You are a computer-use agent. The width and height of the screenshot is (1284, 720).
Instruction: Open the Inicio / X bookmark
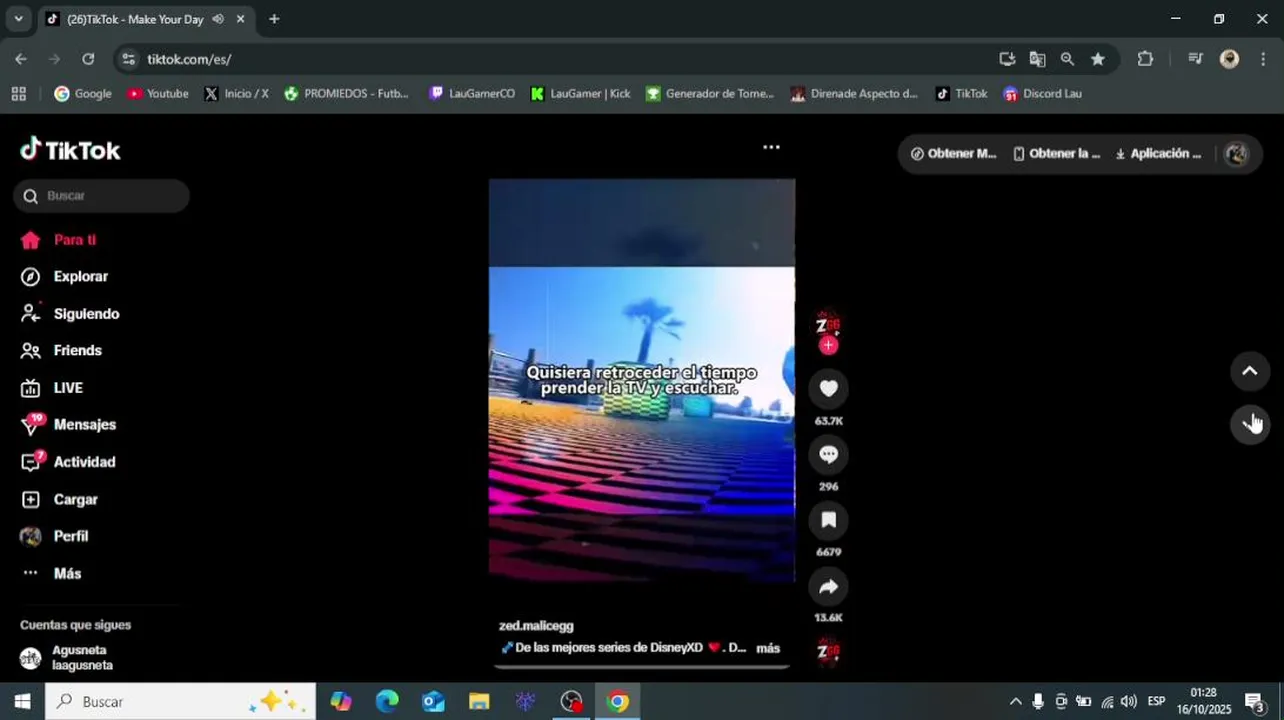tap(236, 94)
